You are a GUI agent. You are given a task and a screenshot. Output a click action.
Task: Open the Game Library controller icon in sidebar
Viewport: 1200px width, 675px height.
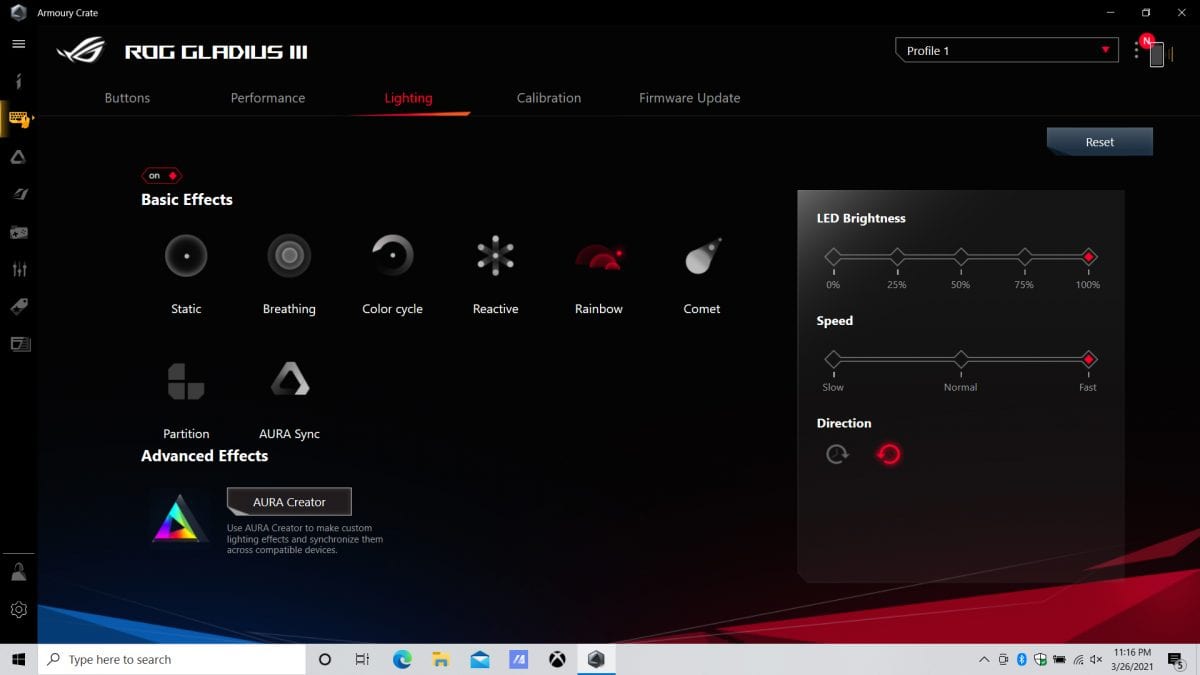[18, 232]
